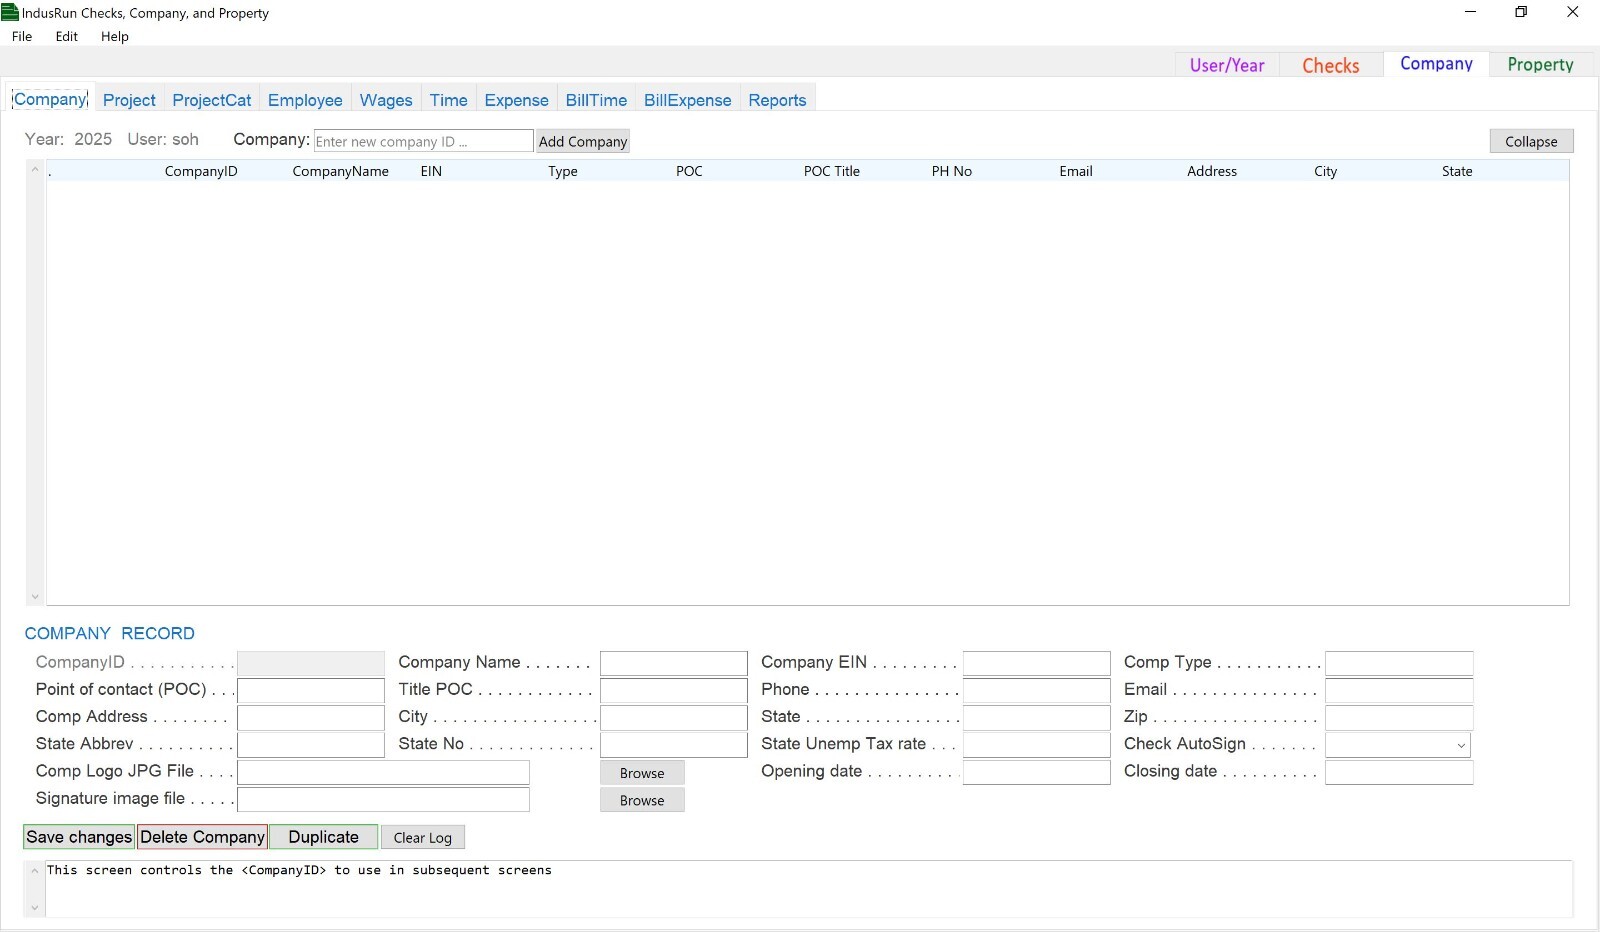Image resolution: width=1600 pixels, height=932 pixels.
Task: Click the POC Title column header
Action: 832,171
